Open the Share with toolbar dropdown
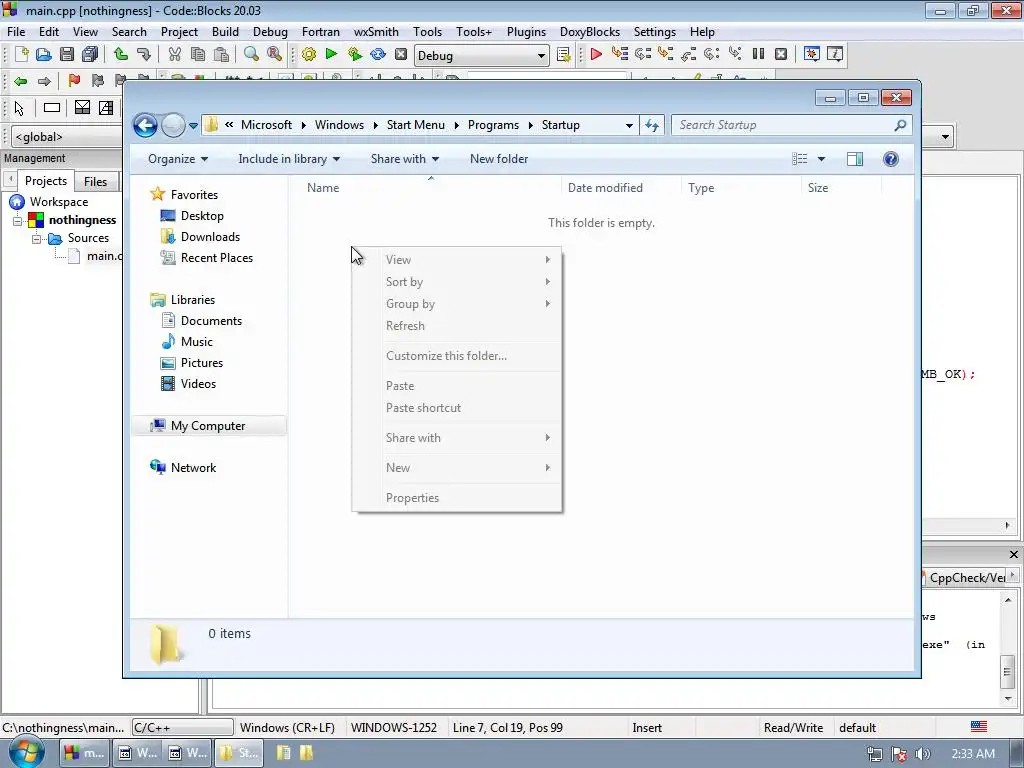The width and height of the screenshot is (1024, 768). pyautogui.click(x=405, y=159)
